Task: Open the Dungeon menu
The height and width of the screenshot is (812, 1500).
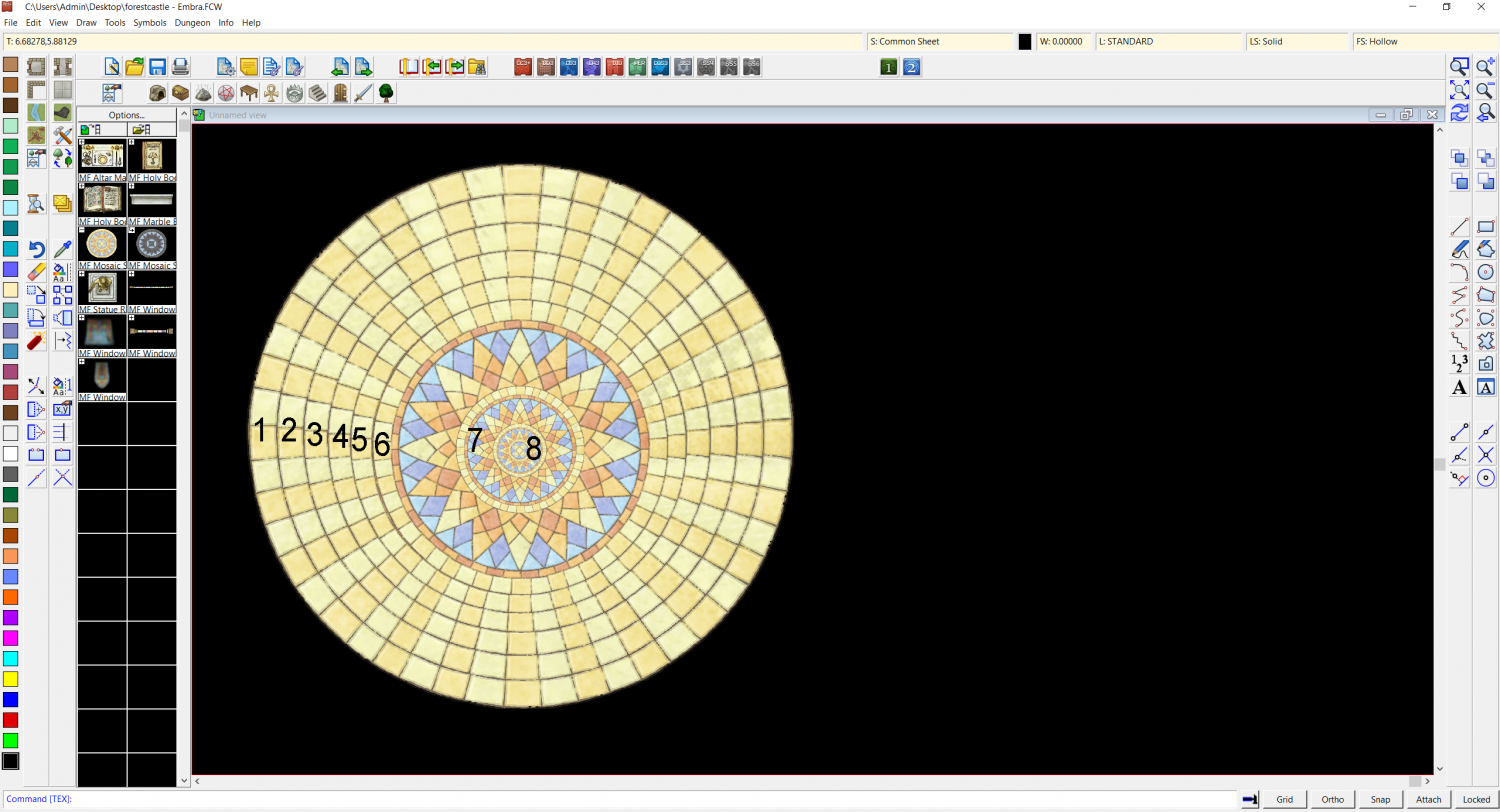Action: click(x=192, y=22)
